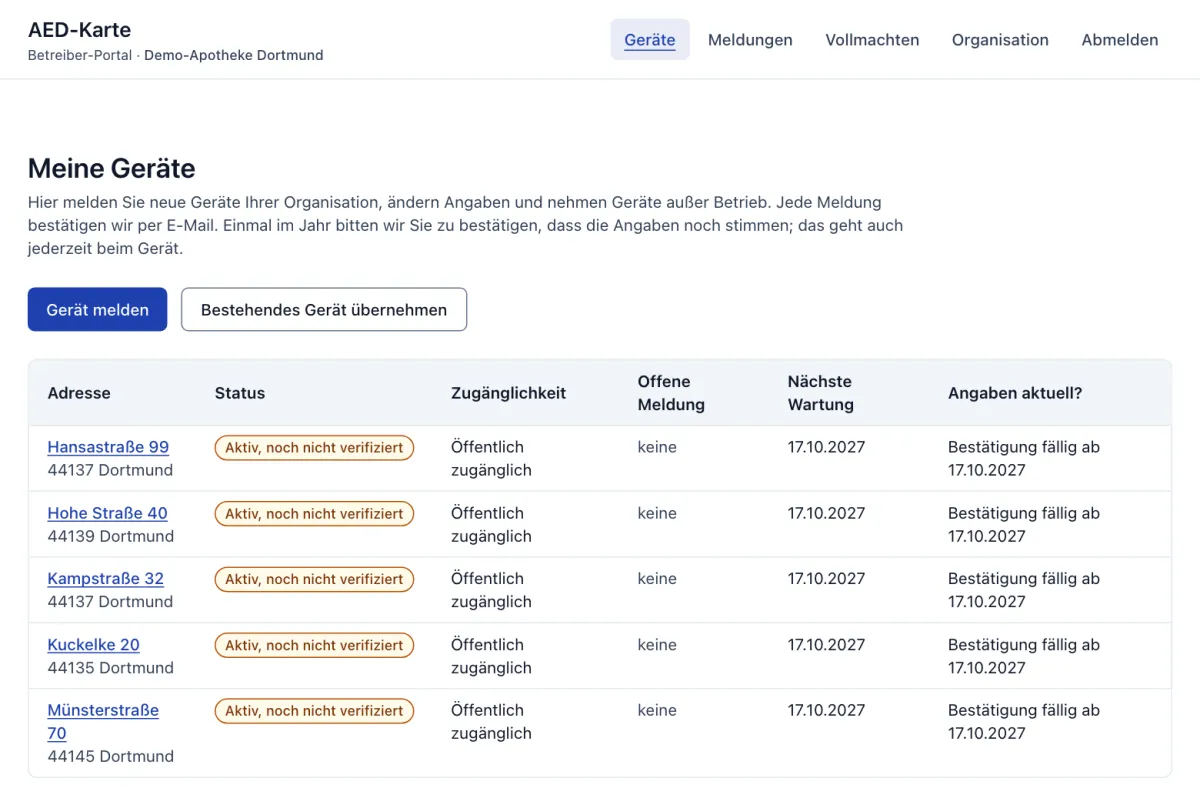Click 'keine' in the Münsterstraße 70 row
The image size is (1200, 808).
coord(657,710)
